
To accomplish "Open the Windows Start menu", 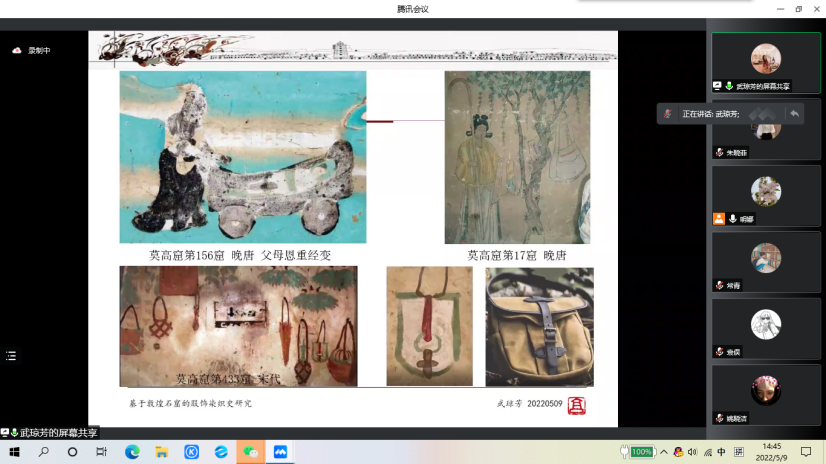I will click(14, 452).
